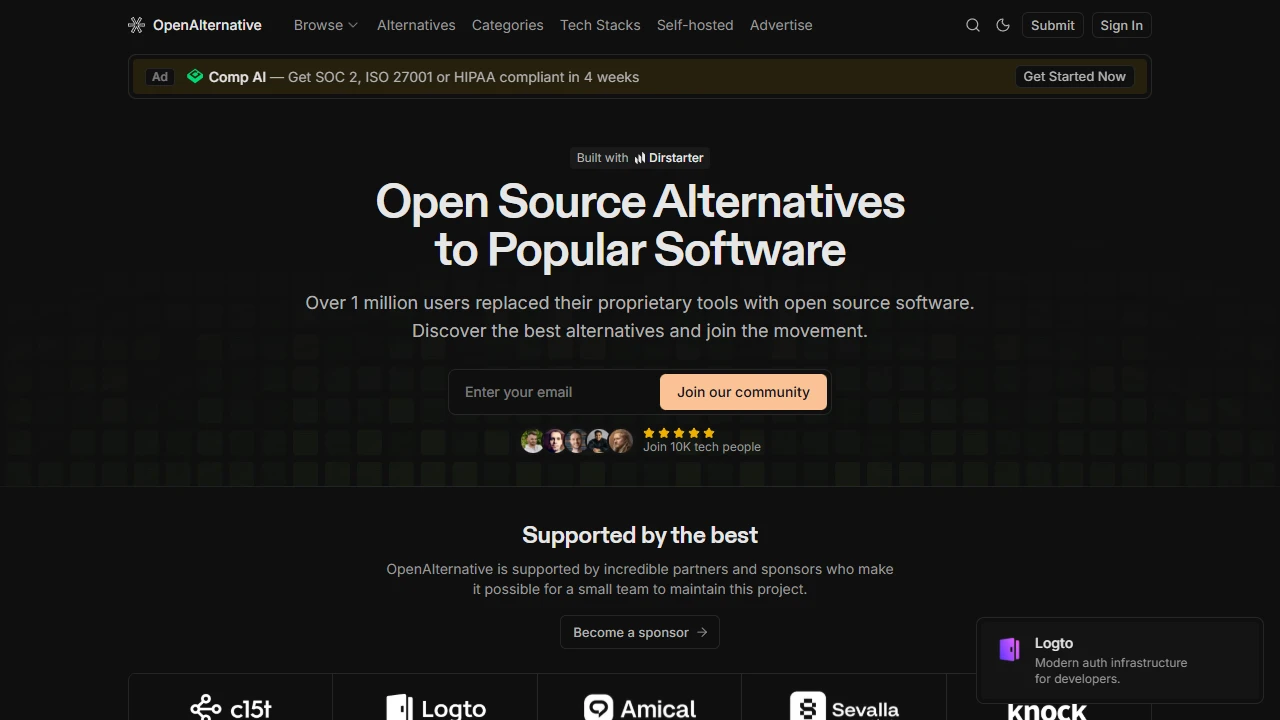Image resolution: width=1280 pixels, height=720 pixels.
Task: Toggle dark mode with the moon icon
Action: 1003,25
